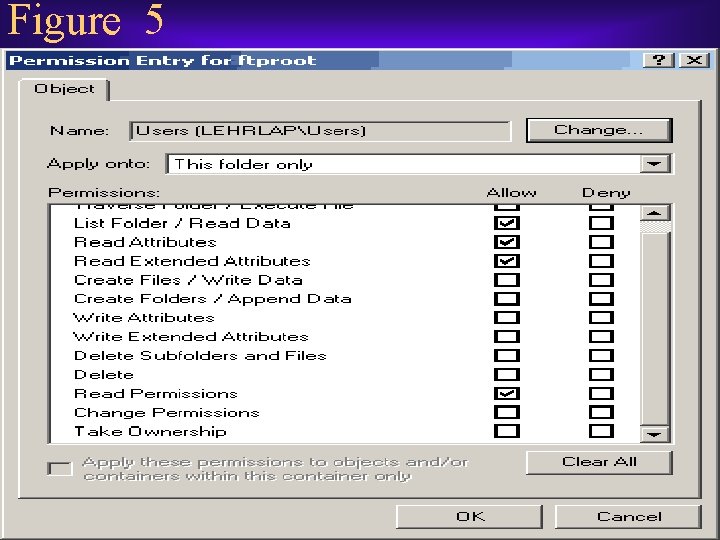
Task: Uncheck Allow for Read Attributes
Action: point(507,242)
